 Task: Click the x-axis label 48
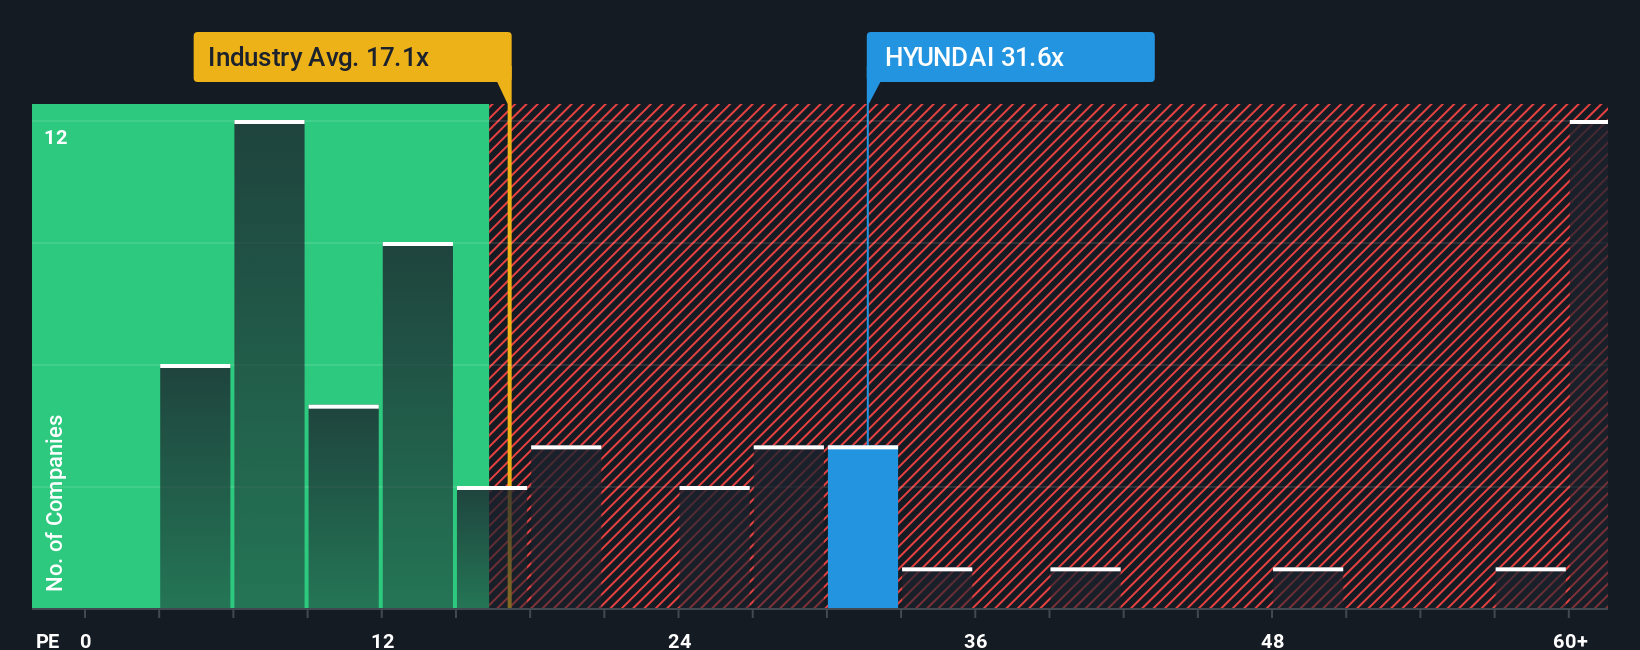(1272, 640)
